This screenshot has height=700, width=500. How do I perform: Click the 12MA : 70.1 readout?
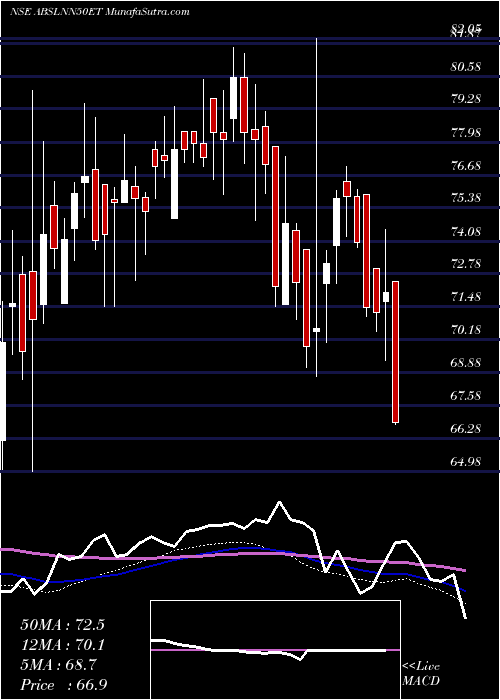pos(62,645)
